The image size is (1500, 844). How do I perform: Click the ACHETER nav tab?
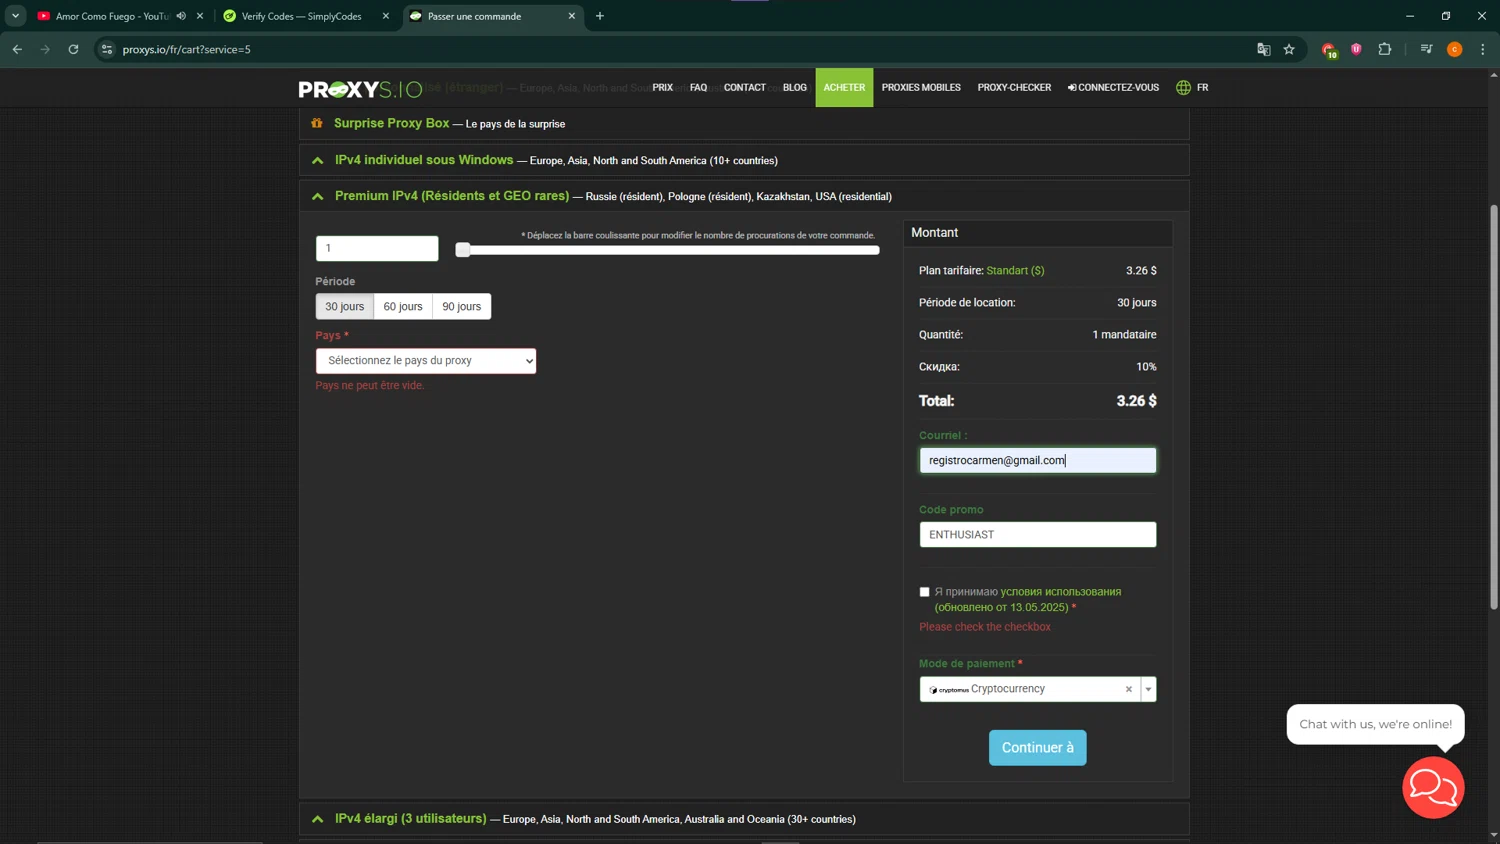[844, 88]
